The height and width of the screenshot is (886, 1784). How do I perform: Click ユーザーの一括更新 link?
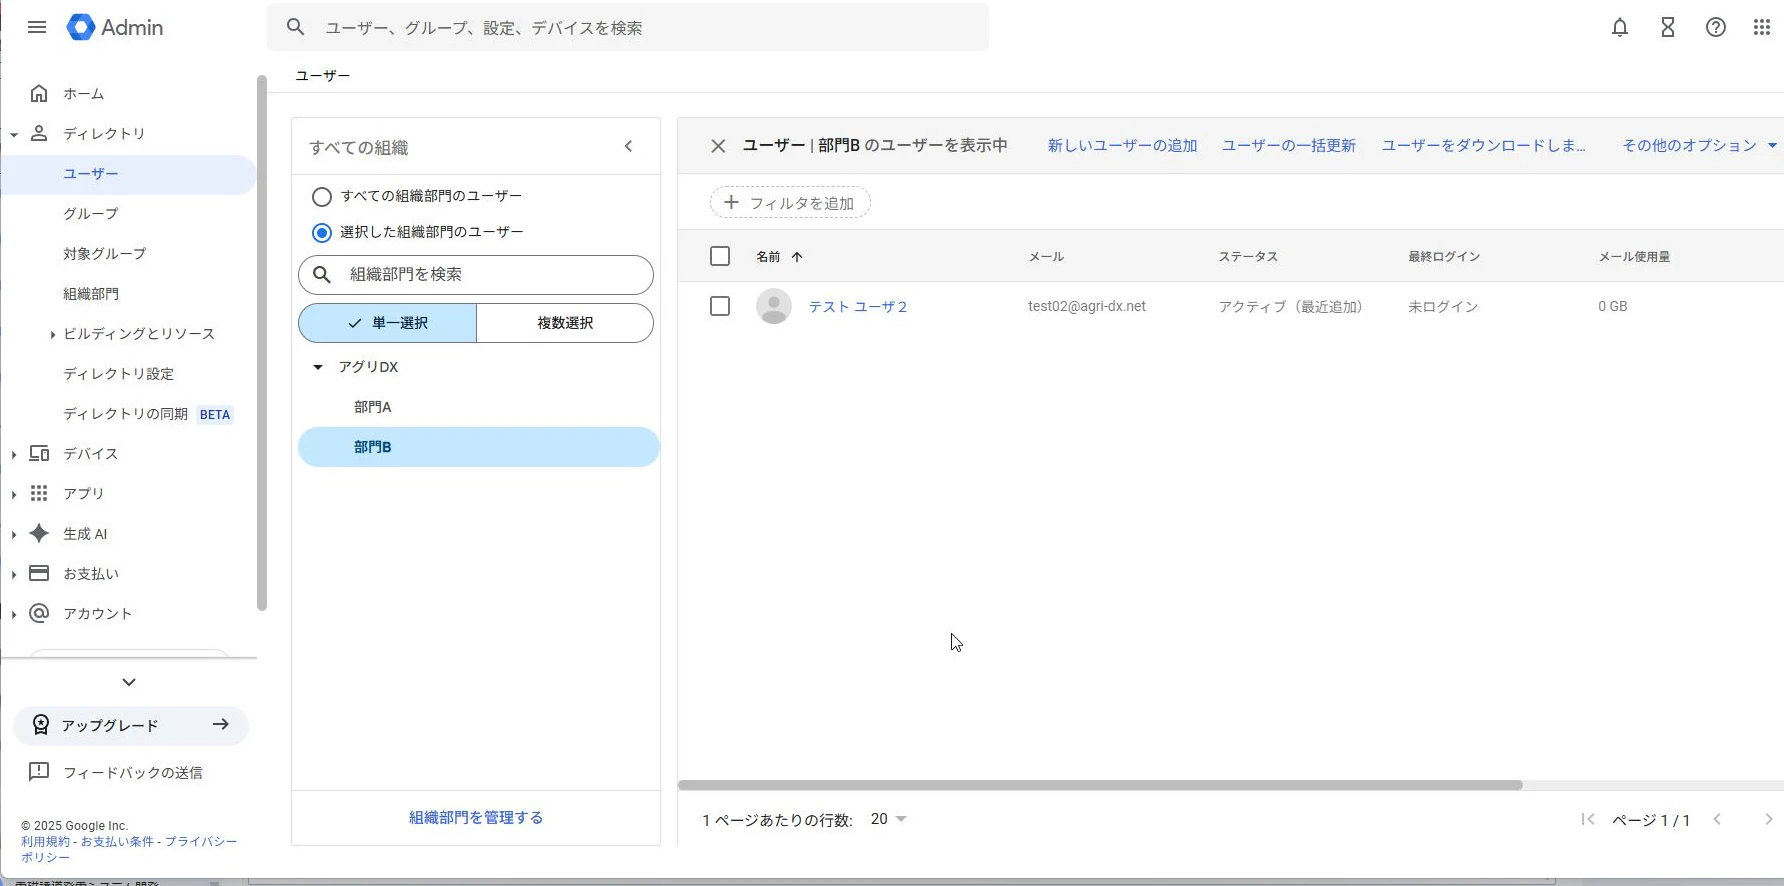[1289, 145]
